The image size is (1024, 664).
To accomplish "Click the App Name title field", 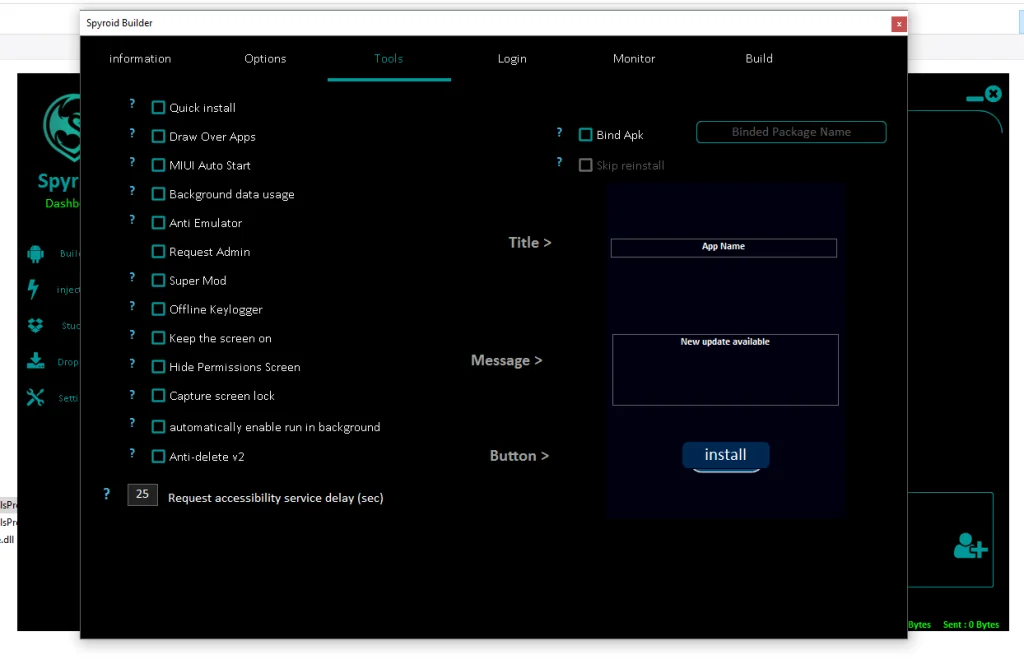I will click(723, 247).
